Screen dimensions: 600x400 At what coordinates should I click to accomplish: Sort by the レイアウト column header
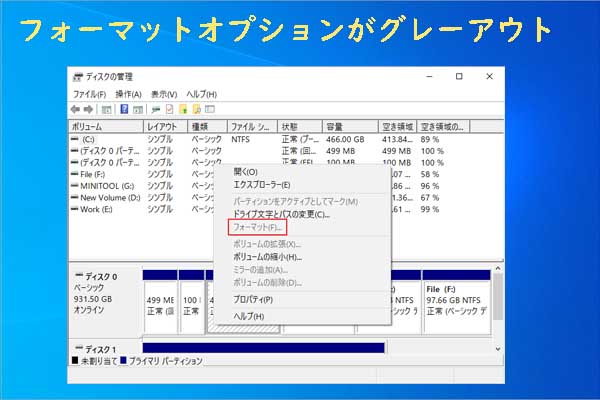(x=165, y=127)
